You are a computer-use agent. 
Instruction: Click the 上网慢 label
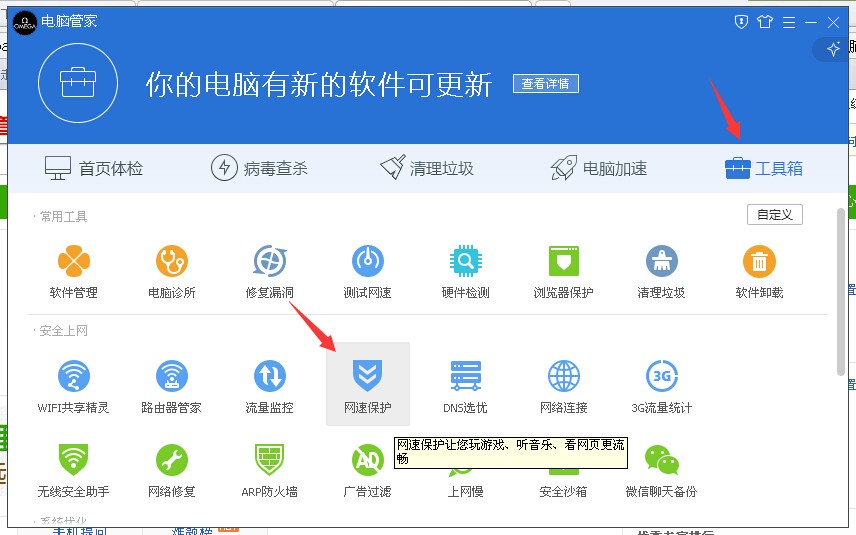[465, 492]
